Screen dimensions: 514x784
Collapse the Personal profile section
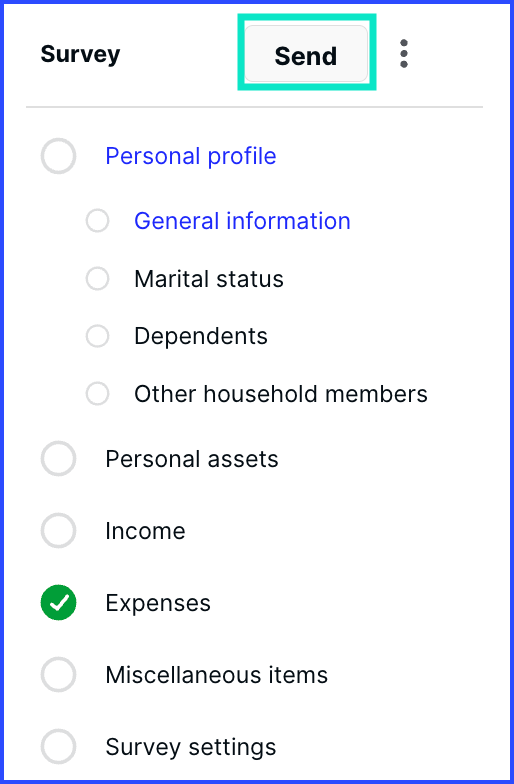pyautogui.click(x=190, y=156)
